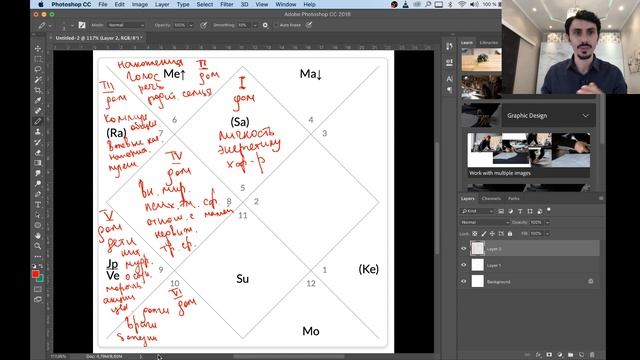The image size is (640, 360).
Task: Select the Clone Stamp tool
Action: coord(38,131)
